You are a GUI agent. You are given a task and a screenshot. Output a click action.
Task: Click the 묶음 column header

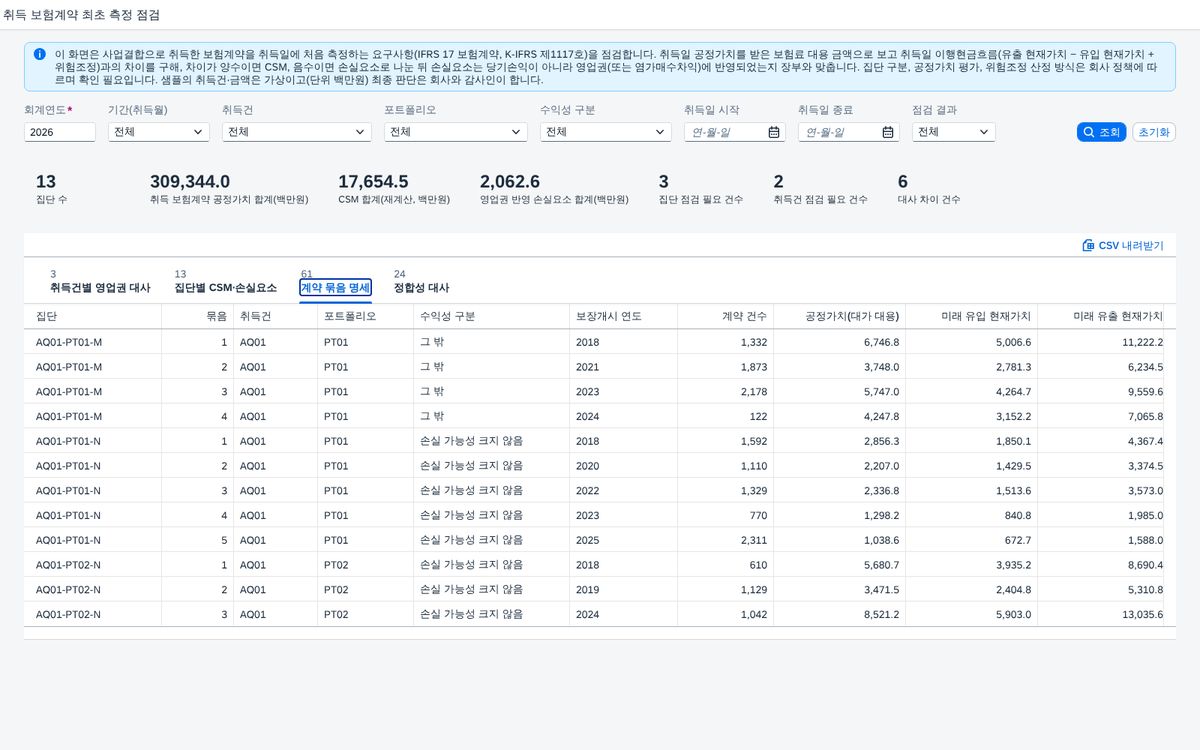tap(198, 316)
